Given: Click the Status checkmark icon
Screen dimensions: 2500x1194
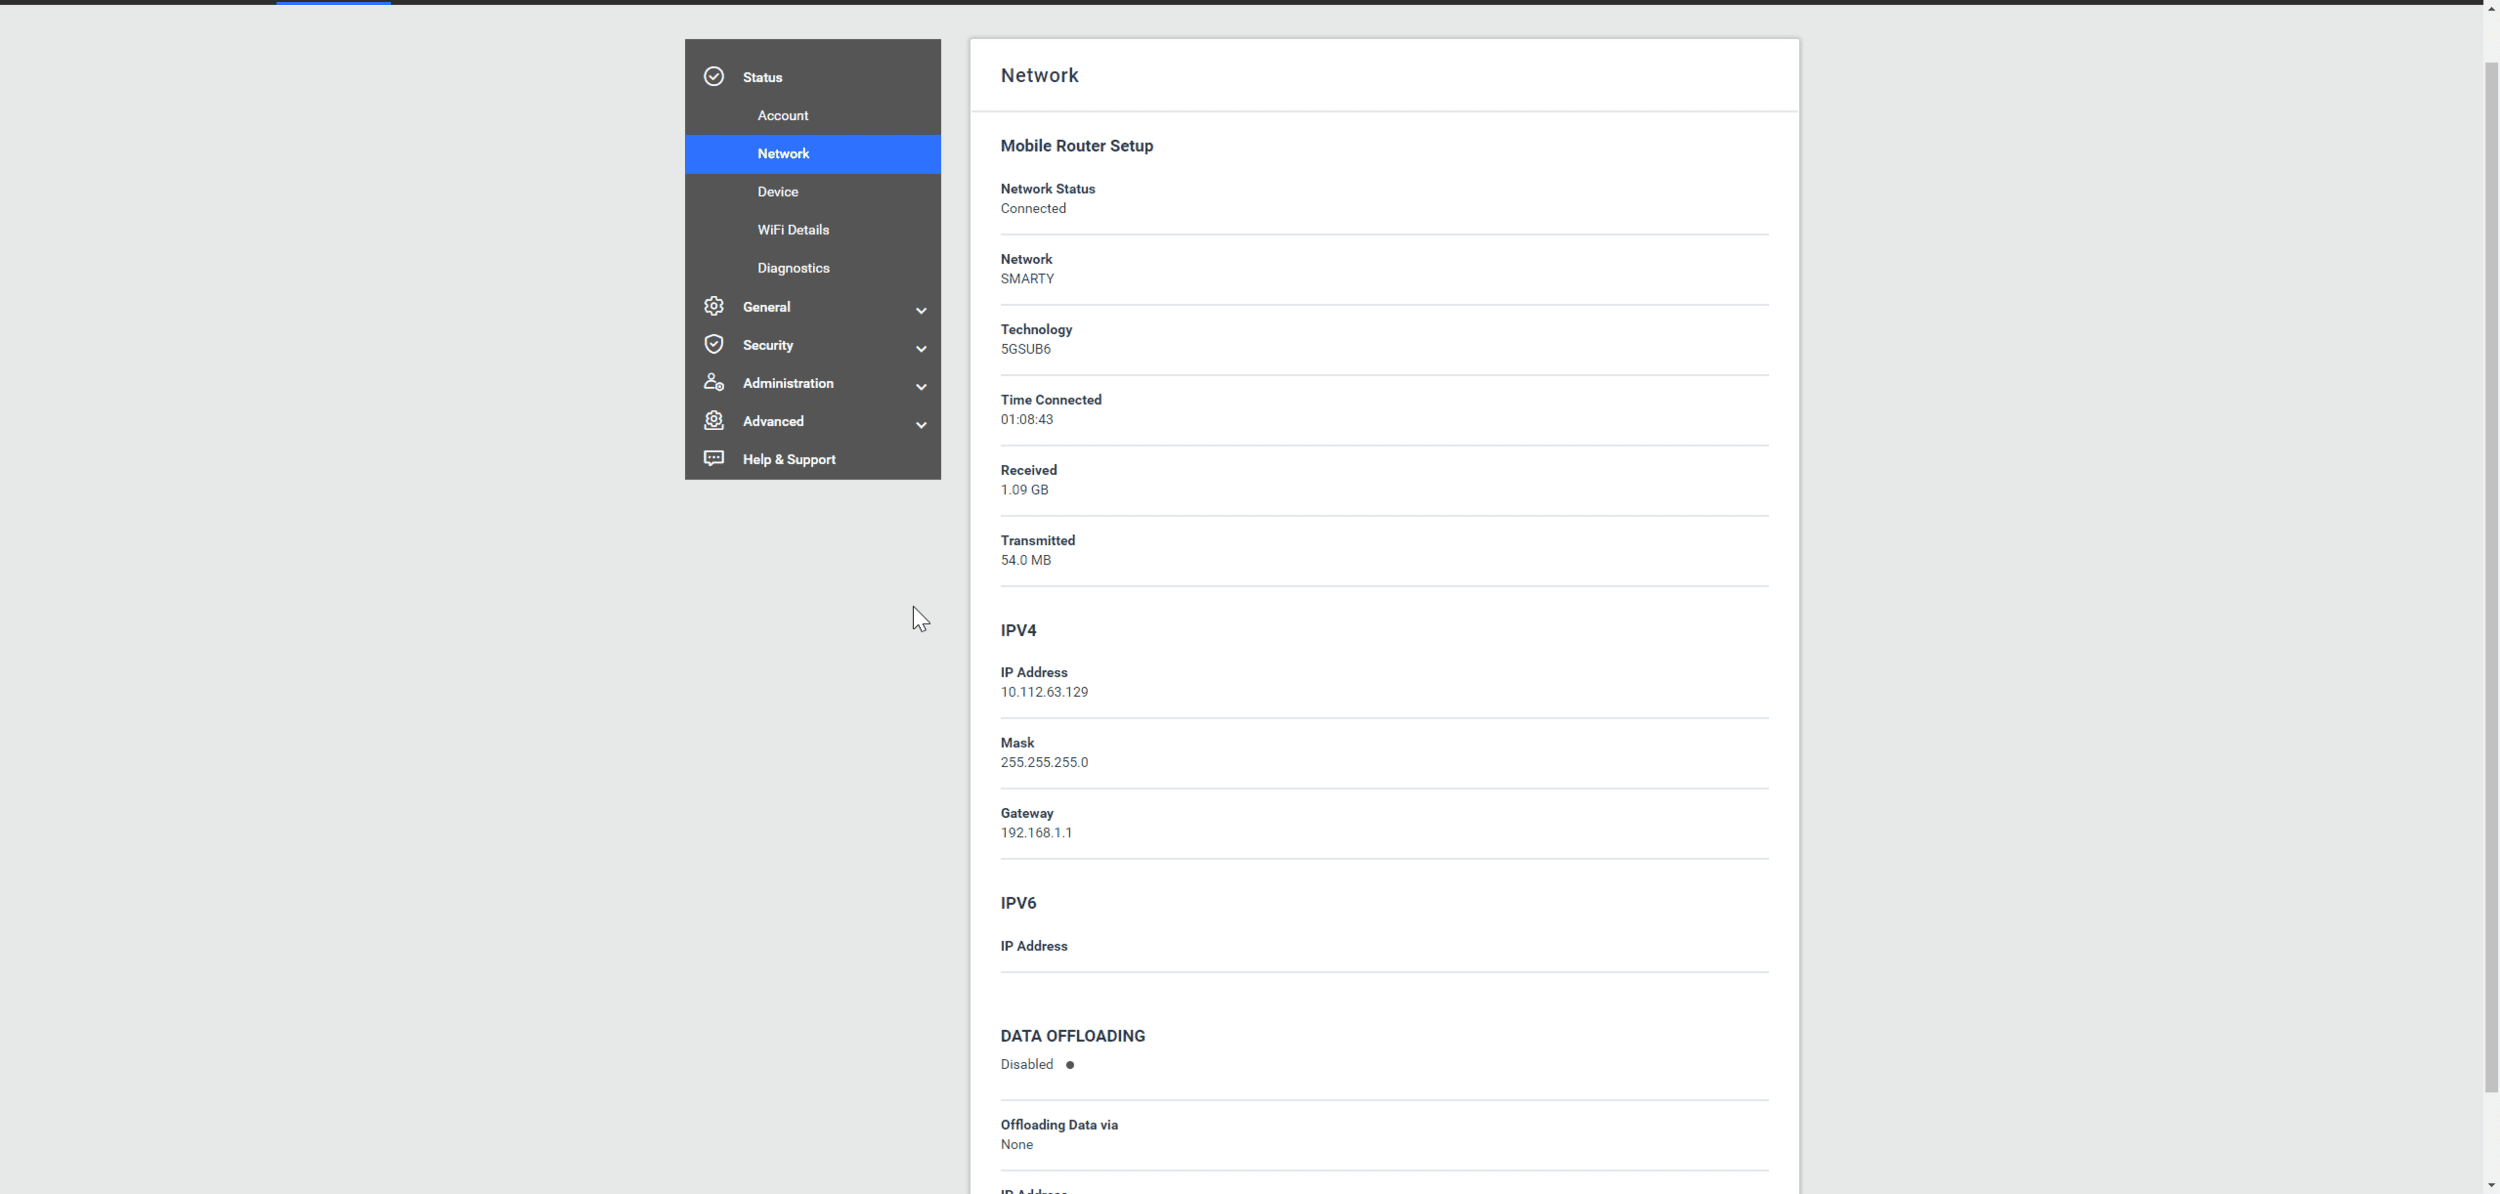Looking at the screenshot, I should (713, 77).
